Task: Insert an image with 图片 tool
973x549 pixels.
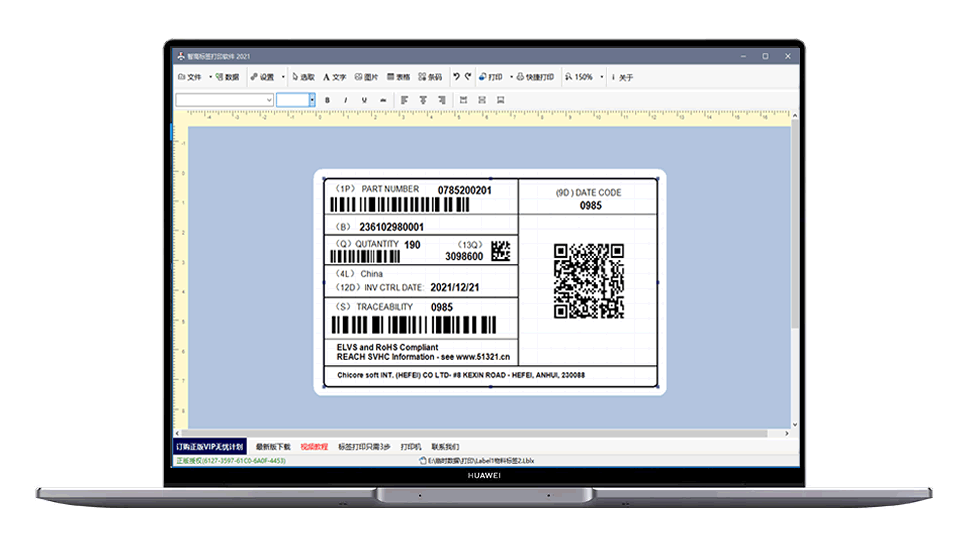Action: coord(366,77)
